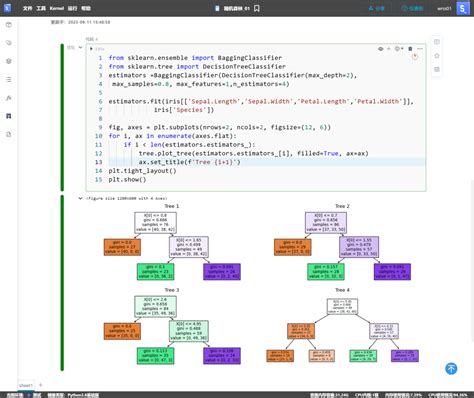Screen dimensions: 474x398
Task: Click the leftmost label in the status bar
Action: coord(15,395)
